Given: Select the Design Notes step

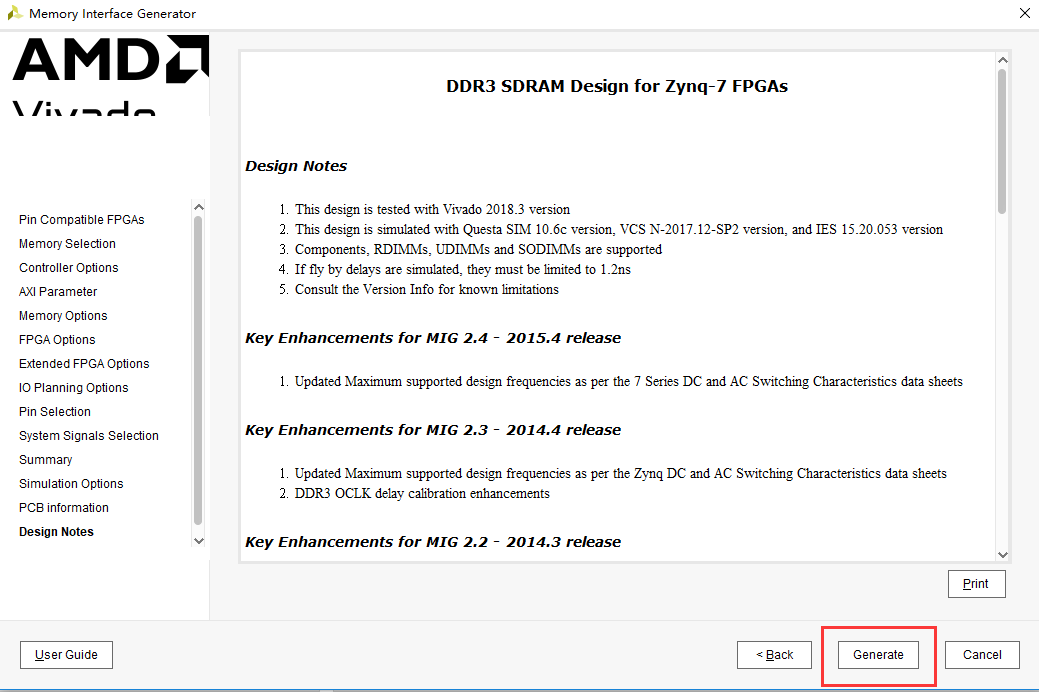Looking at the screenshot, I should click(x=56, y=532).
